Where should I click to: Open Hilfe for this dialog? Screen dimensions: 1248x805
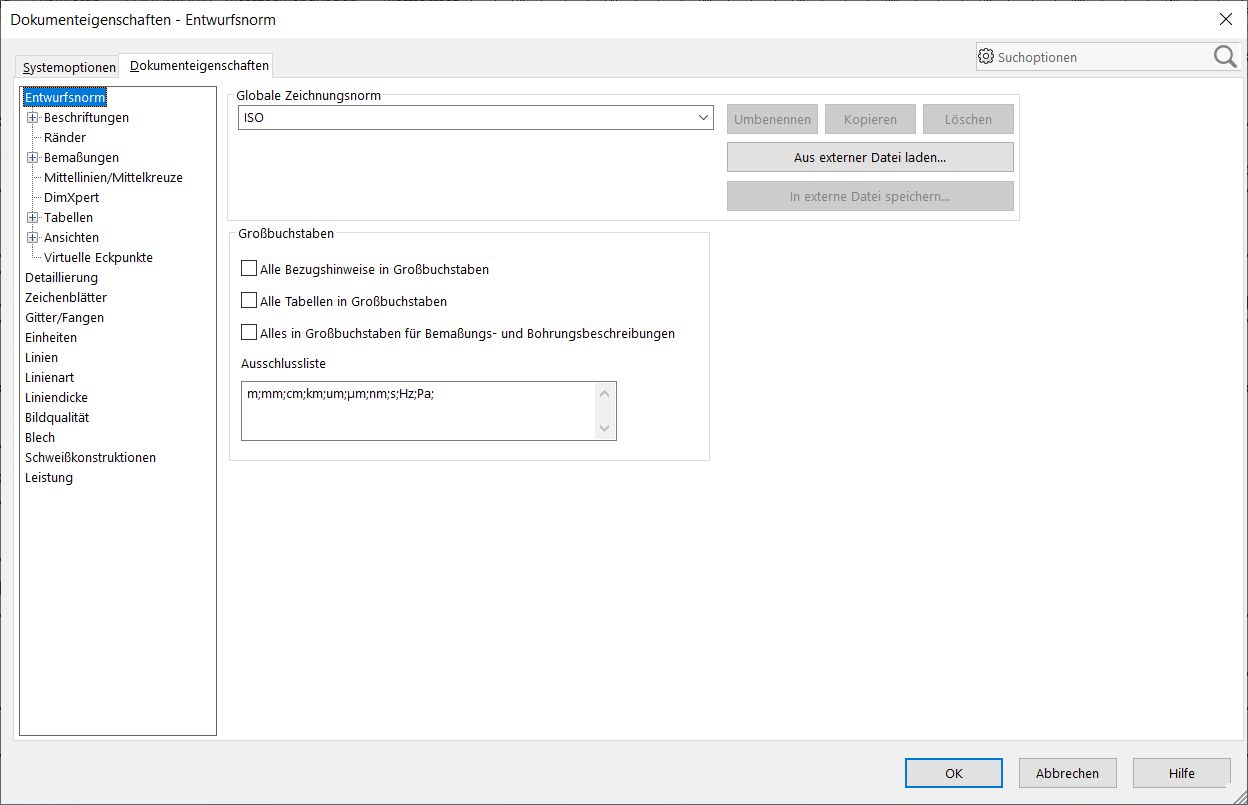(x=1181, y=773)
